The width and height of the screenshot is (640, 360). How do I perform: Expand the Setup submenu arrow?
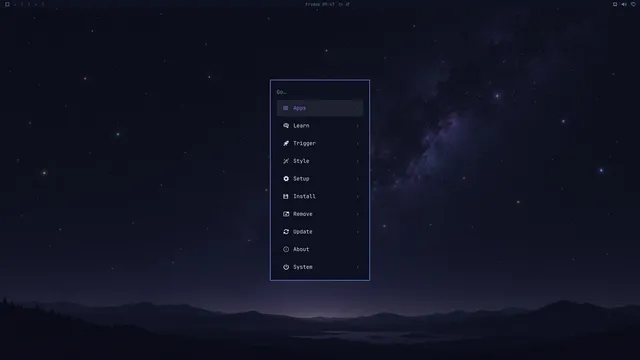coord(358,179)
